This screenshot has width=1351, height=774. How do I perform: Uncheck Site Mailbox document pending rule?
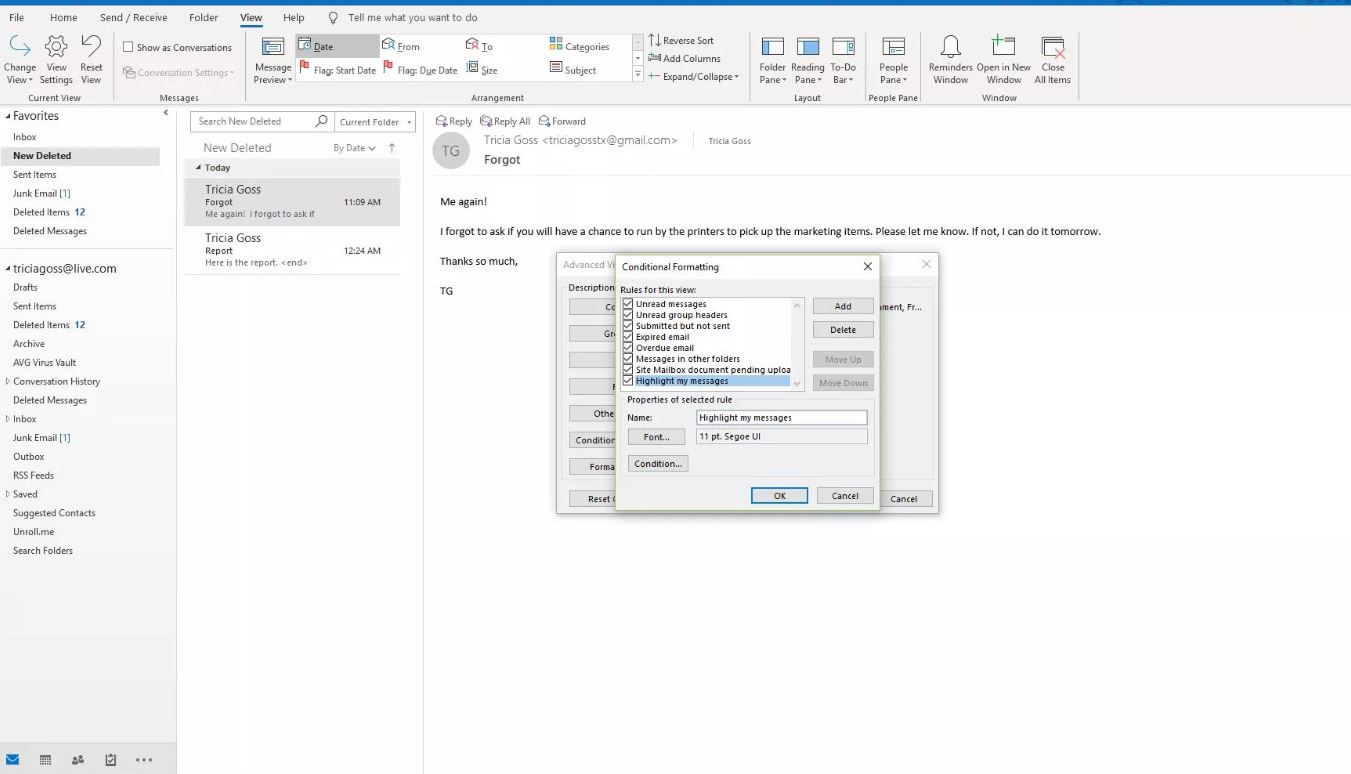point(628,370)
